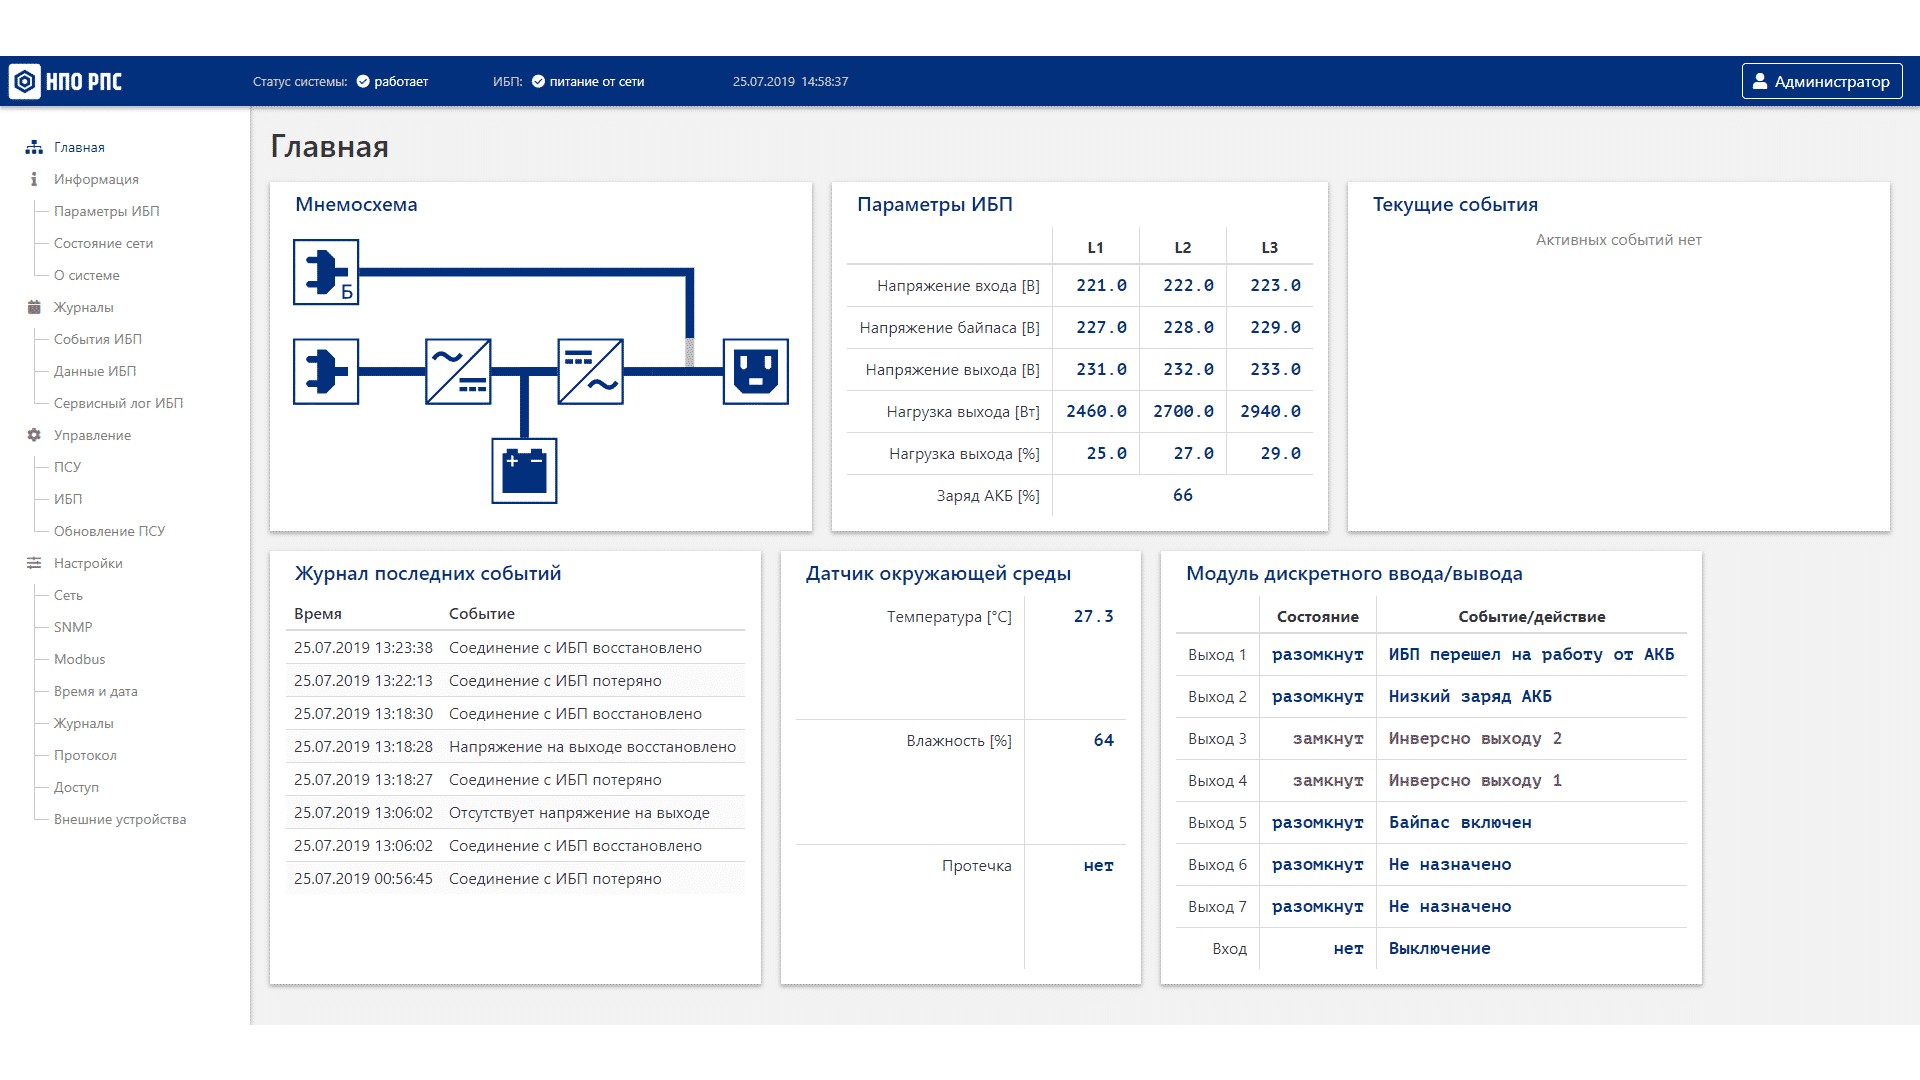Screen dimensions: 1920x1080
Task: Click the Управление gear icon
Action: 34,435
